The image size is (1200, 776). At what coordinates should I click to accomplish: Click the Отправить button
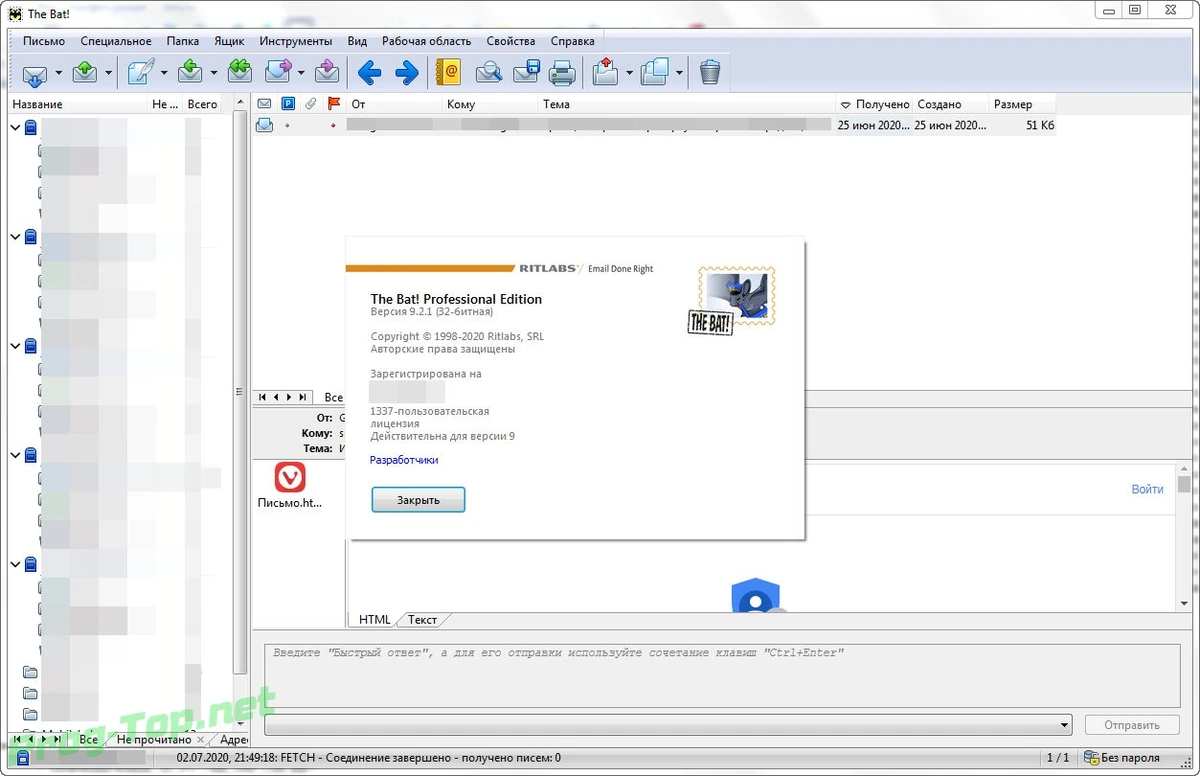point(1132,725)
